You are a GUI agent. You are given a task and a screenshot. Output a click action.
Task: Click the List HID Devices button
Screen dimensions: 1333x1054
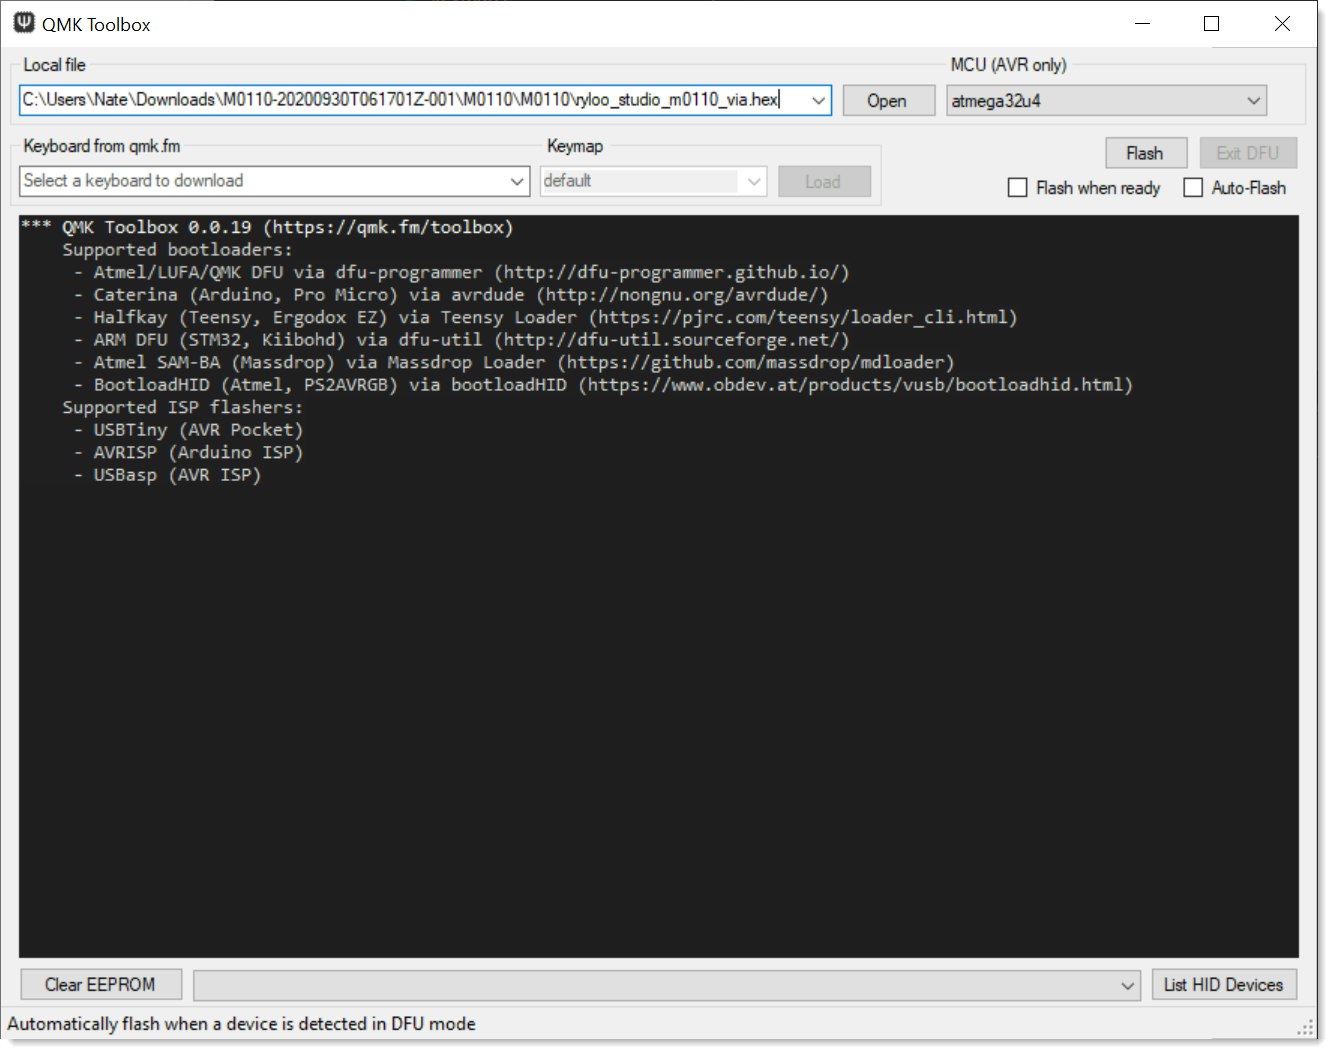coord(1223,985)
